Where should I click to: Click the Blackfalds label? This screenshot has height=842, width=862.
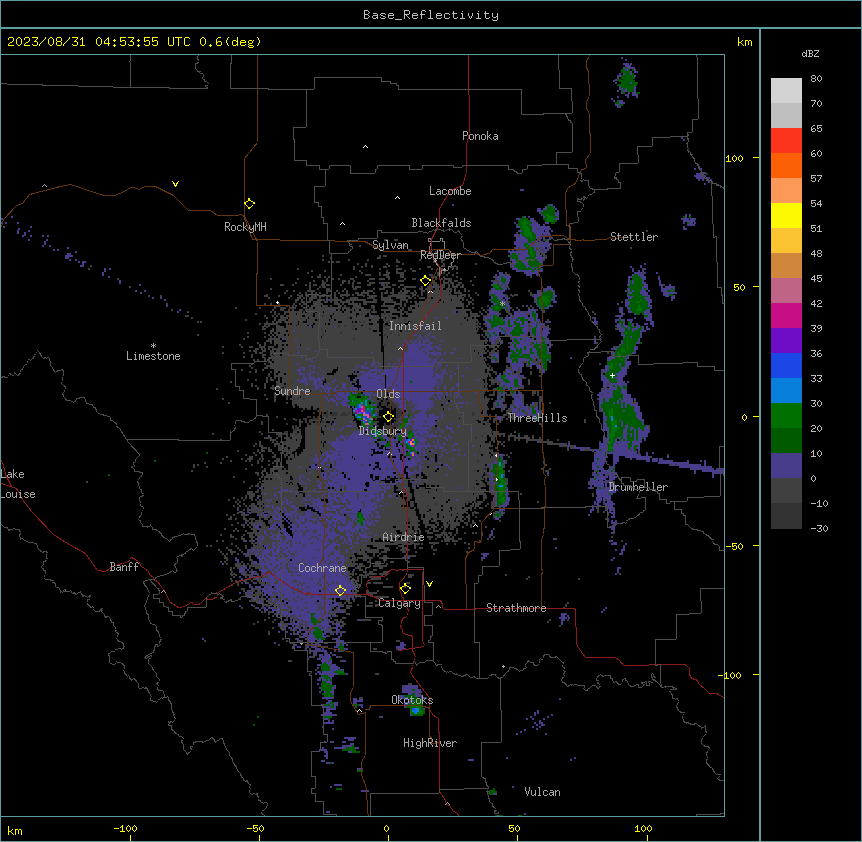441,223
